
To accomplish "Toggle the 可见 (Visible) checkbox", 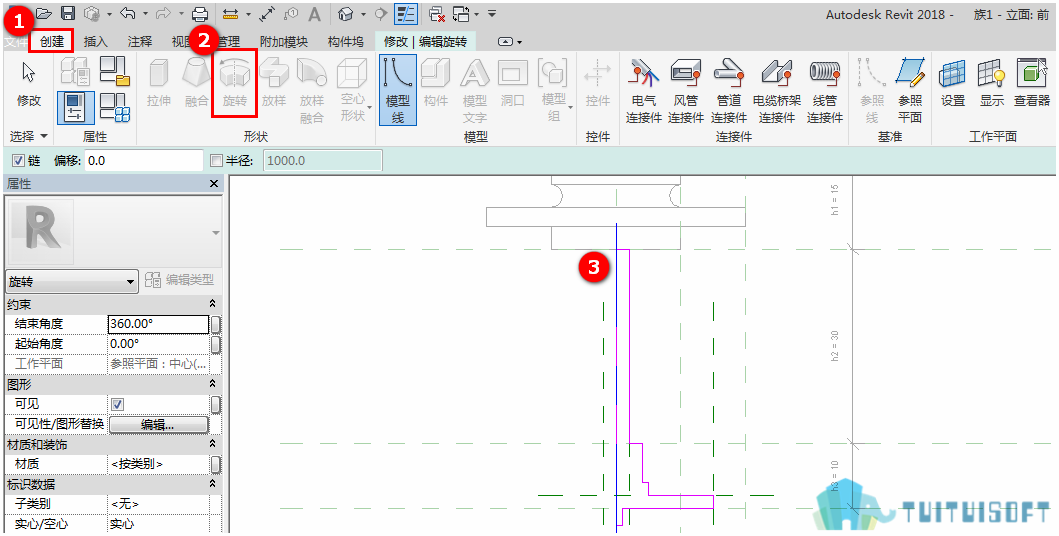I will coord(117,404).
